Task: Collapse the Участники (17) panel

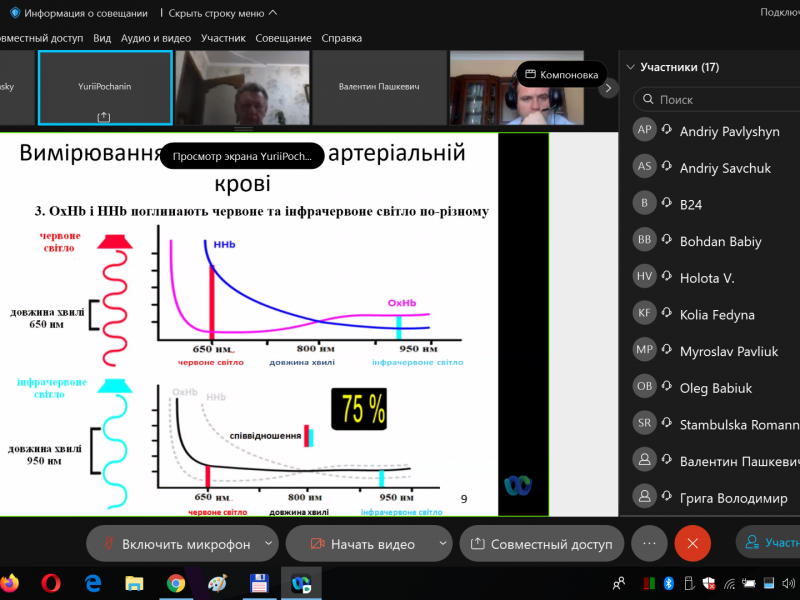Action: coord(630,68)
